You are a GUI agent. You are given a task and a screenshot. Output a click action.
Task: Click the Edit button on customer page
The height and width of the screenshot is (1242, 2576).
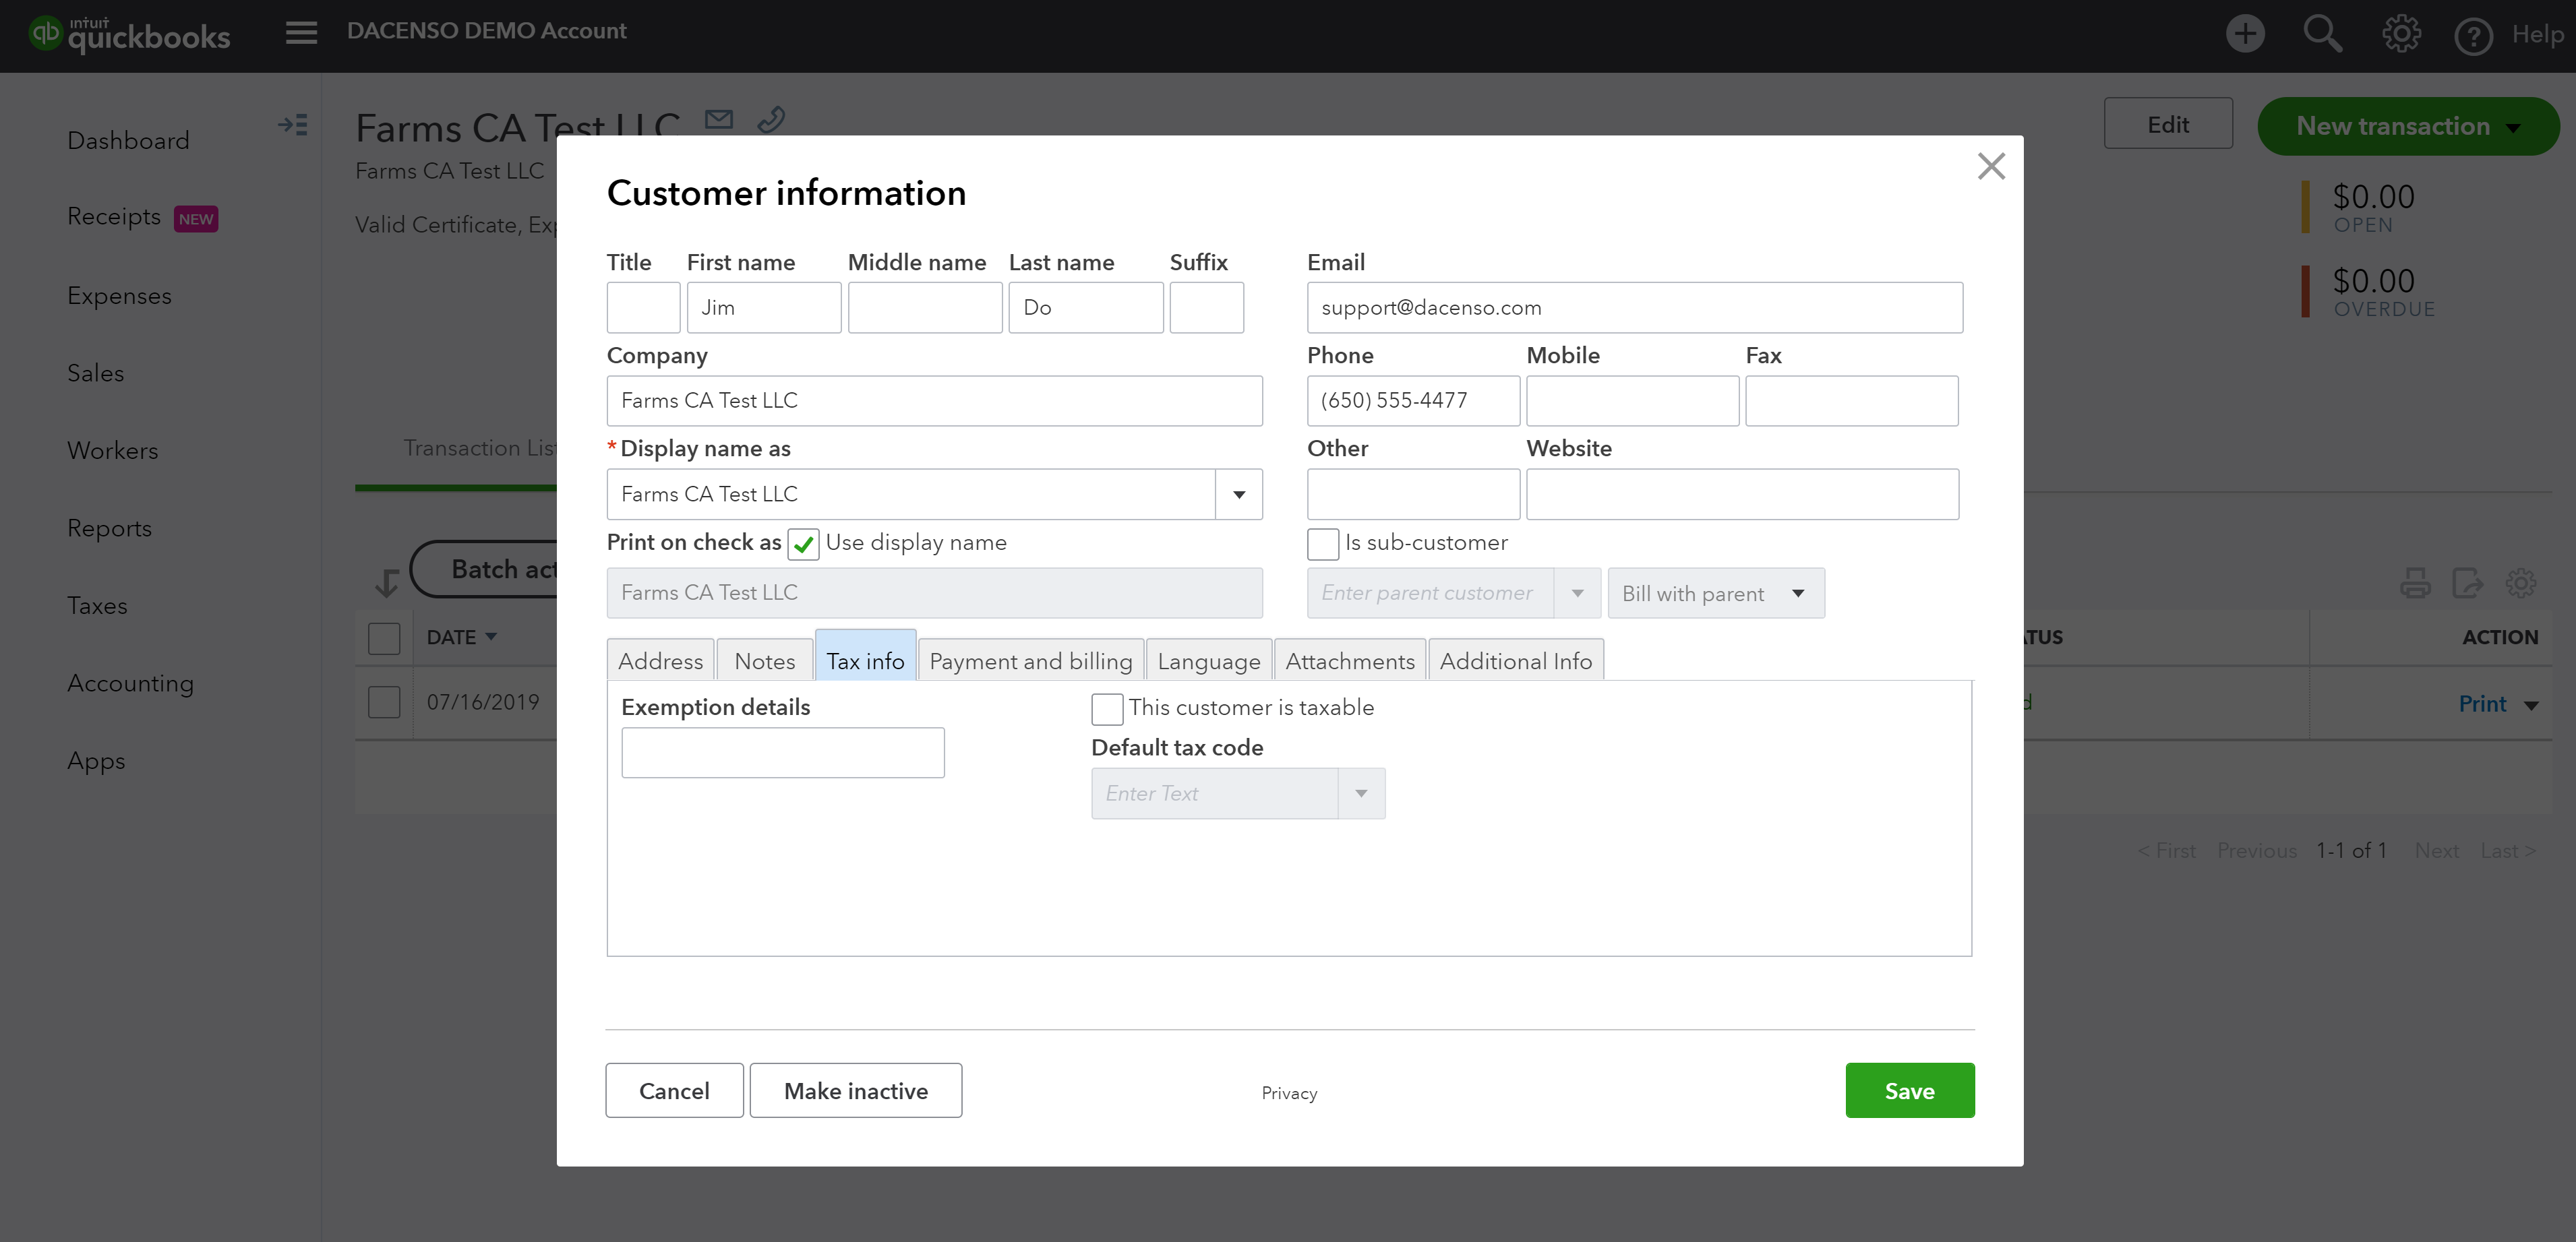click(2168, 124)
